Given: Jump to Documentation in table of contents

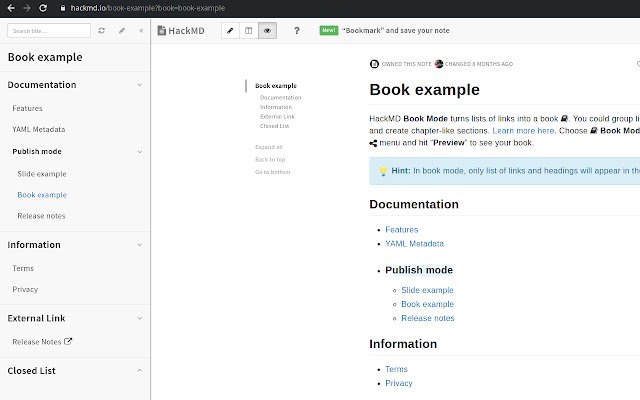Looking at the screenshot, I should [280, 98].
